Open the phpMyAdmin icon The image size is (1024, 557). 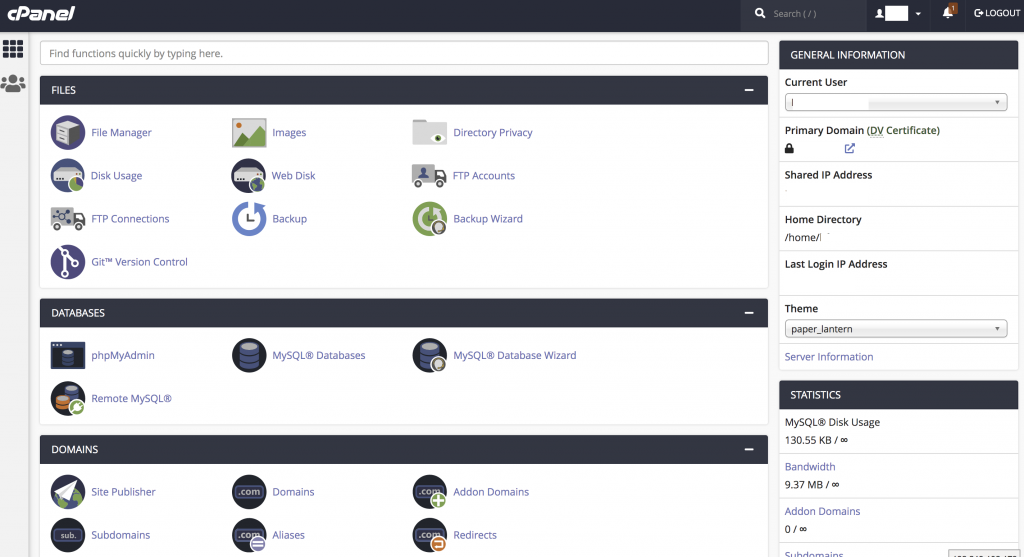point(68,355)
